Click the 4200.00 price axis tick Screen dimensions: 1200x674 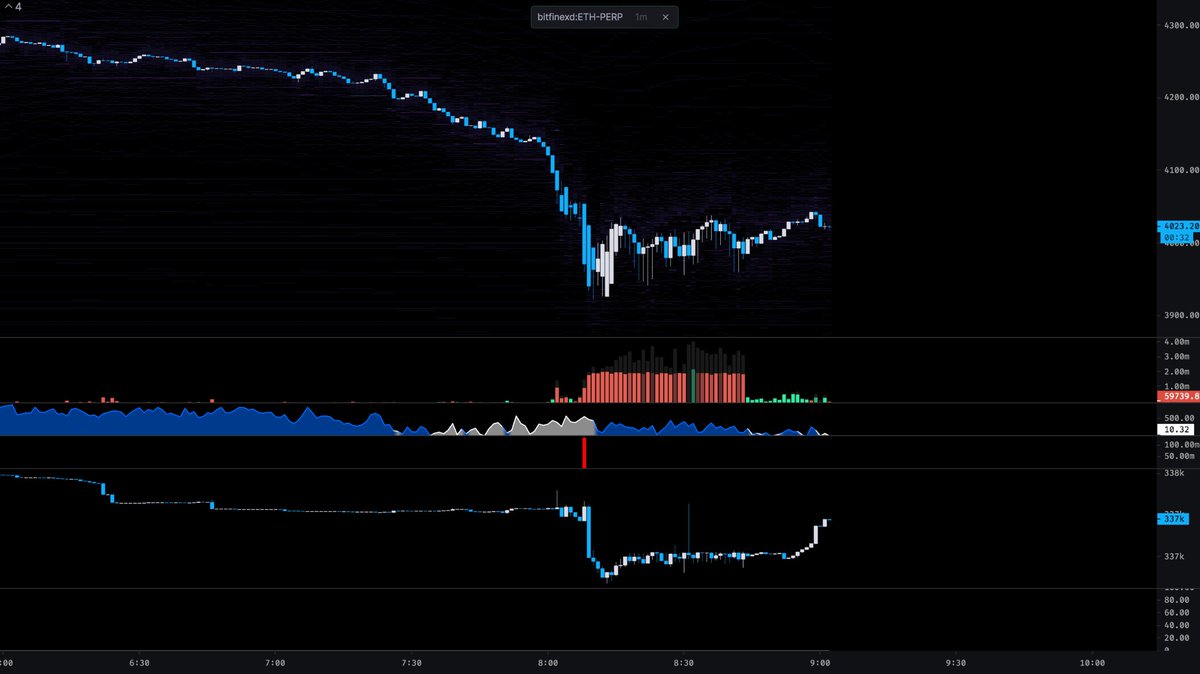(1180, 98)
